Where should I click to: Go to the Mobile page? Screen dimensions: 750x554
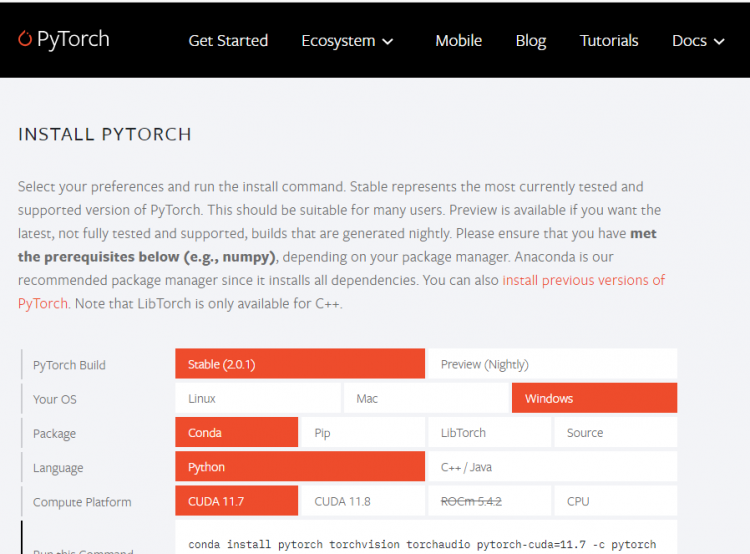458,41
